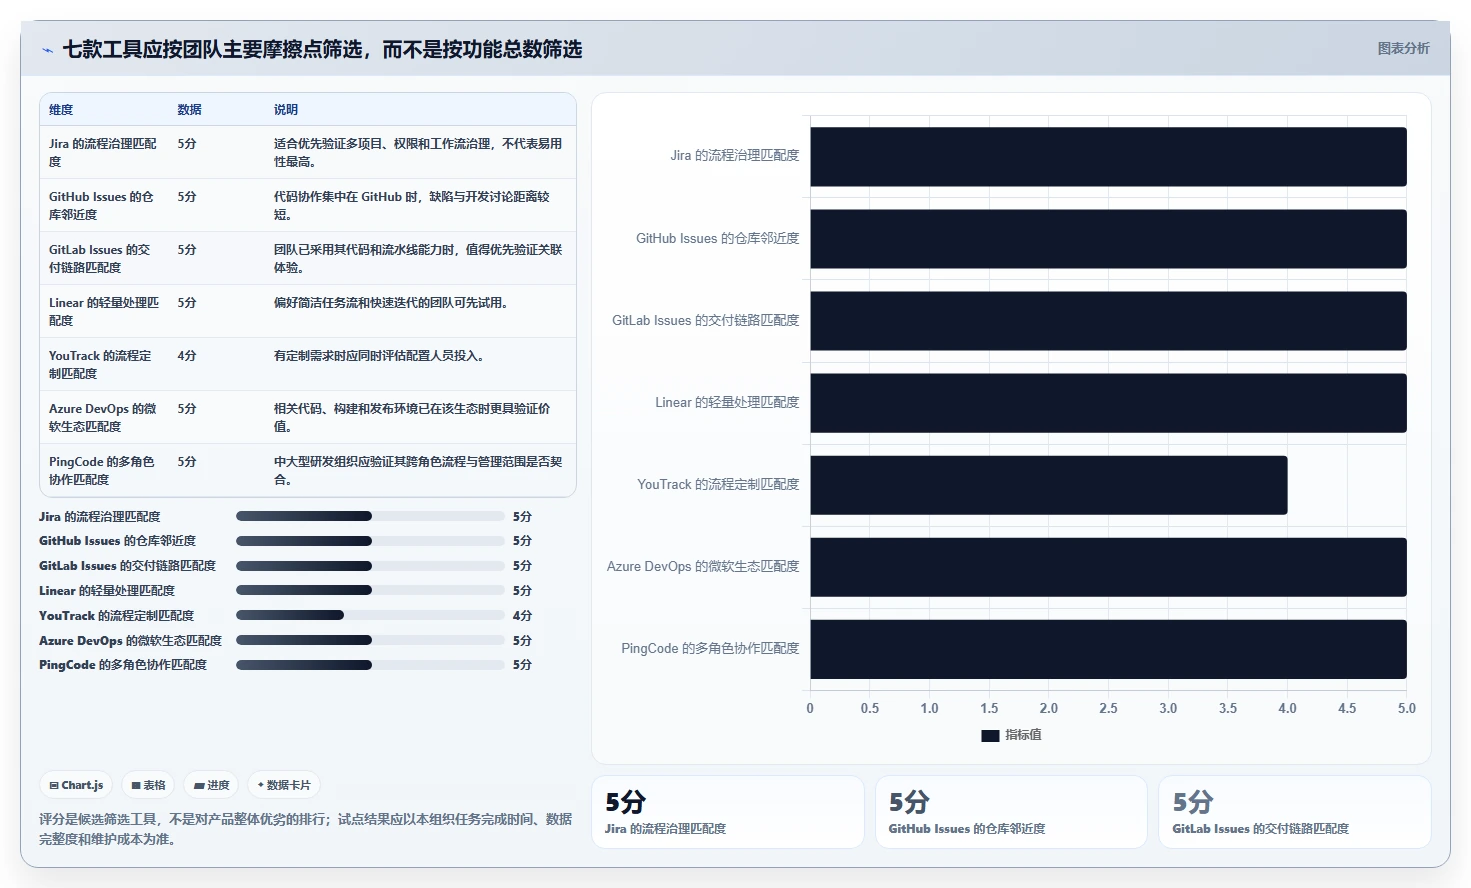Click the YouTrack 的流程定制匹配度 progress bar
Viewport: 1471px width, 888px height.
click(x=370, y=615)
